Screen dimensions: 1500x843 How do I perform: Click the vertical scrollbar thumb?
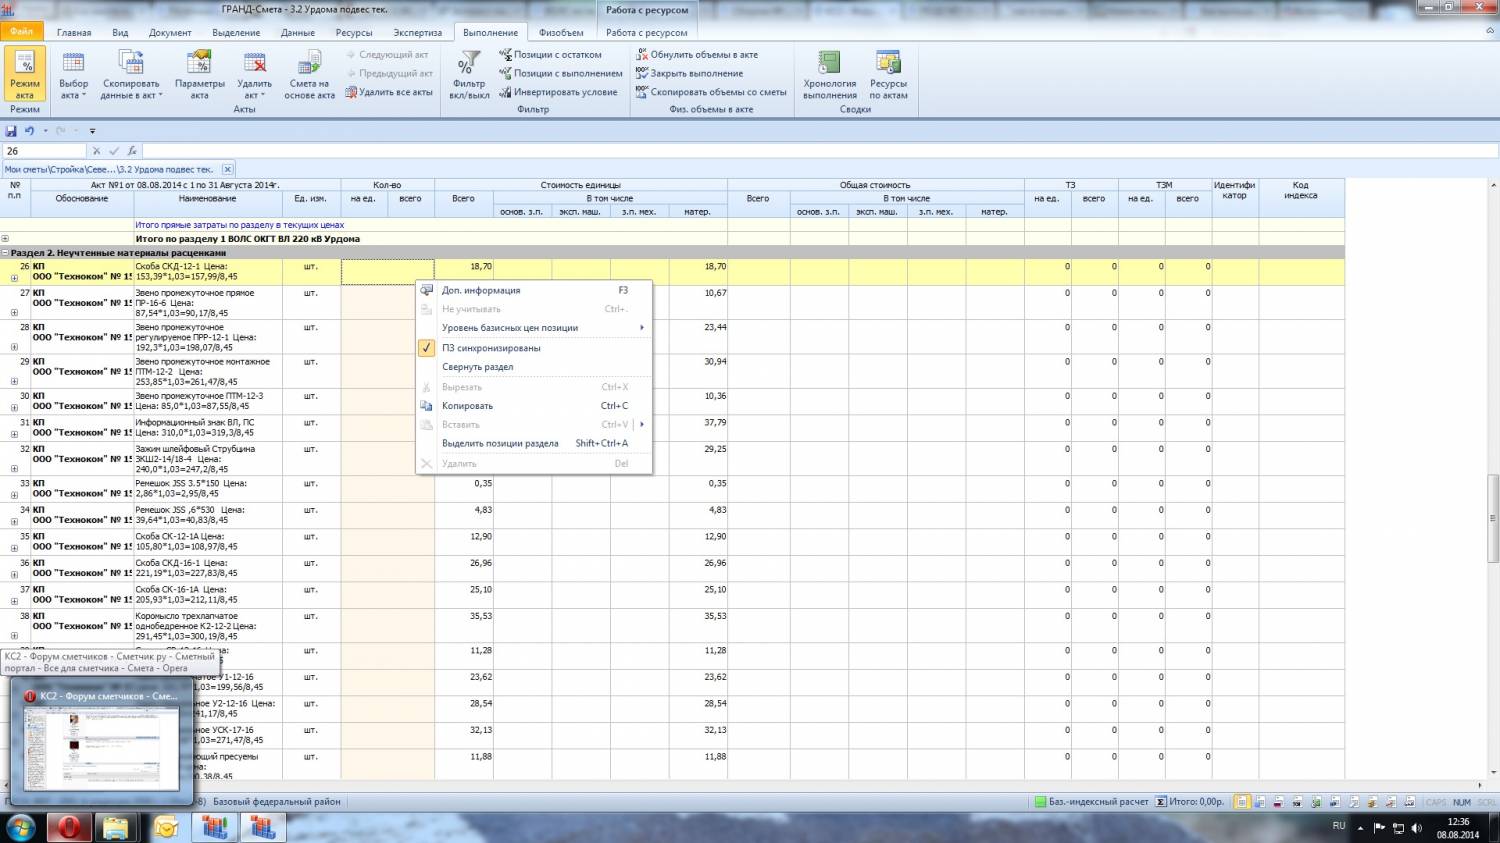pos(1493,520)
